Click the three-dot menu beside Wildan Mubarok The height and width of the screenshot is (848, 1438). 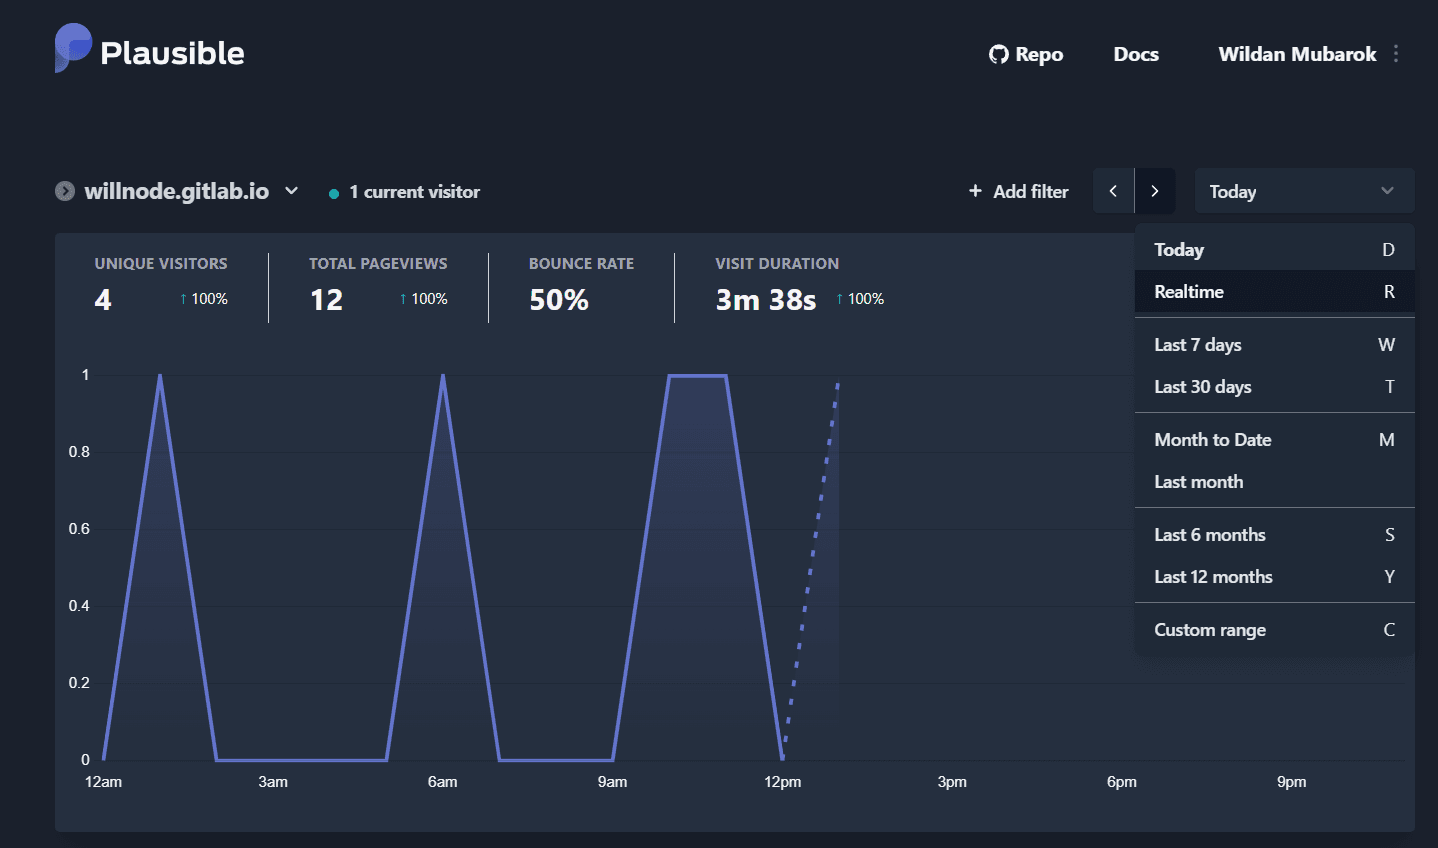(x=1396, y=54)
